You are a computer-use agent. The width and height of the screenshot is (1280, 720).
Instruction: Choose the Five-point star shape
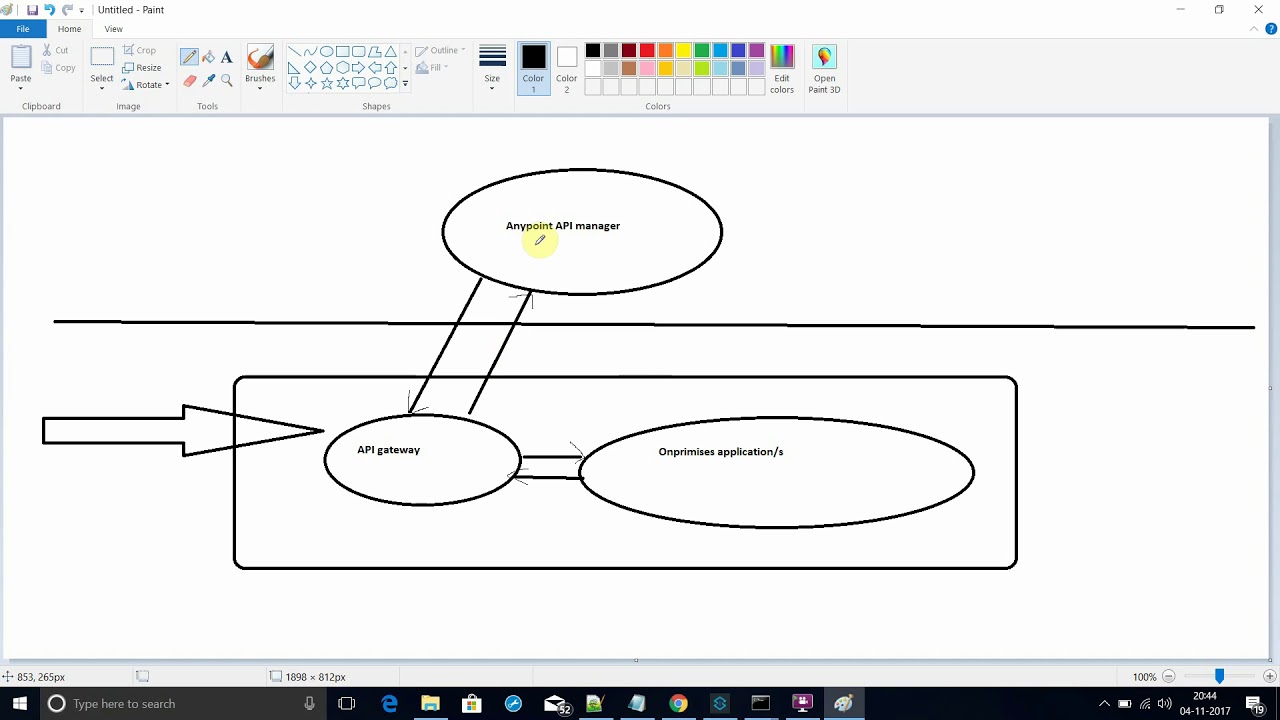point(326,84)
